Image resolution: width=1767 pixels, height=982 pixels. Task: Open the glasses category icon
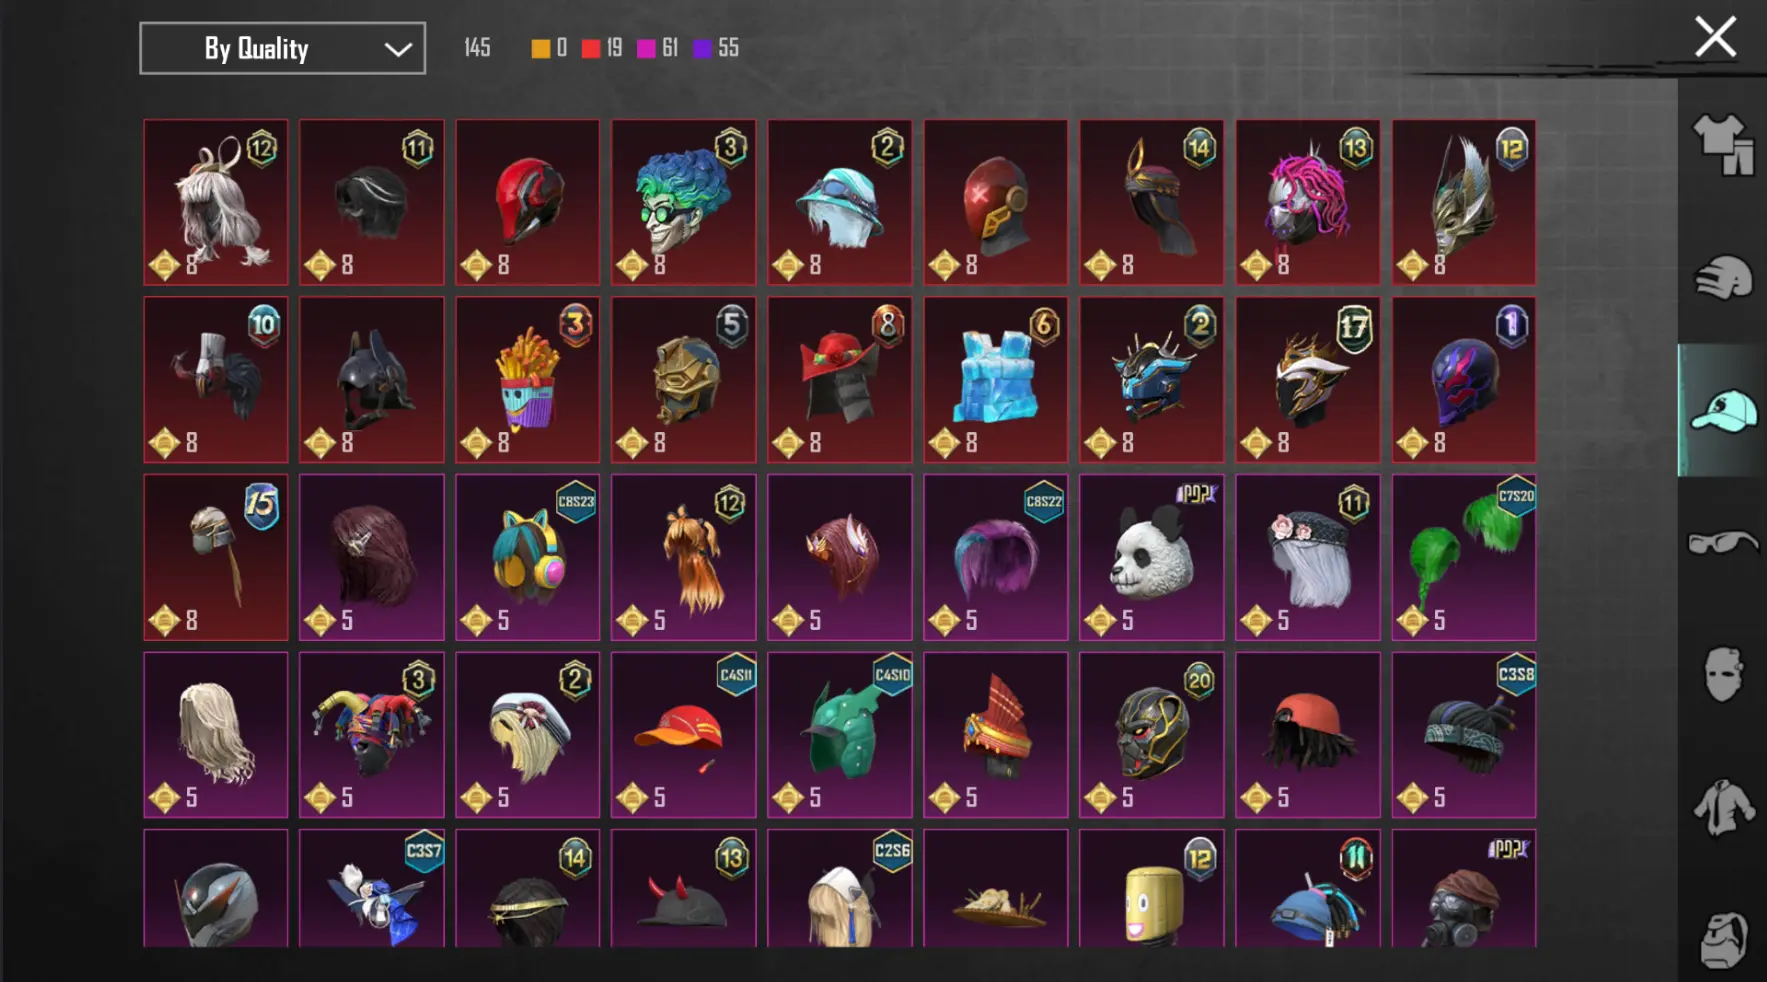click(1723, 542)
